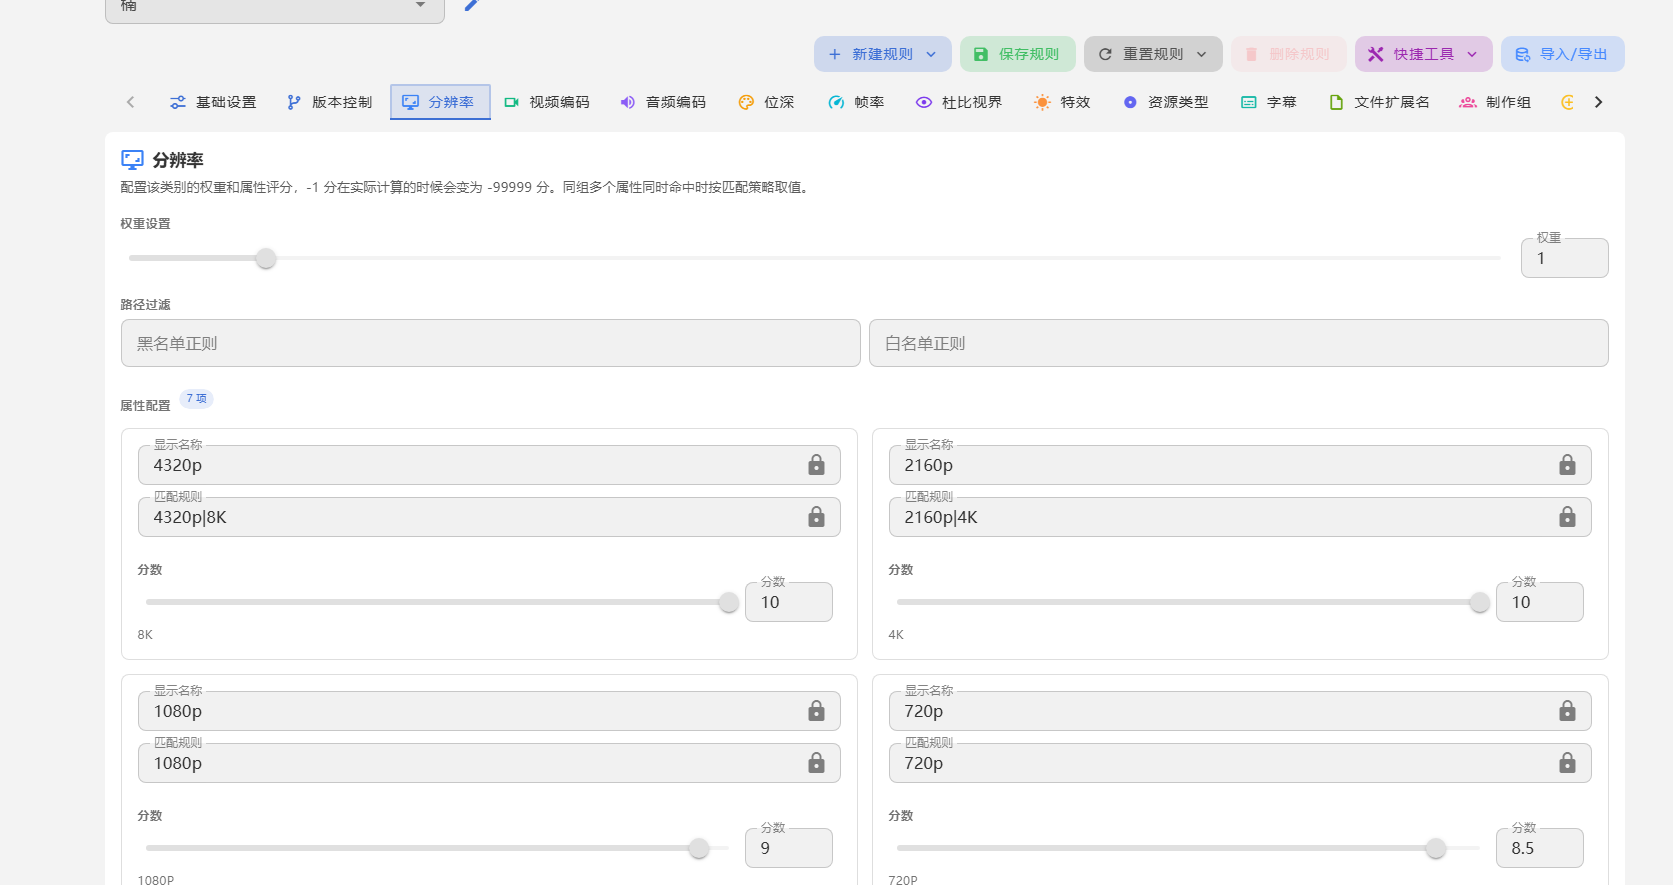This screenshot has height=885, width=1673.
Task: Open the 新建规则 dropdown button
Action: (882, 54)
